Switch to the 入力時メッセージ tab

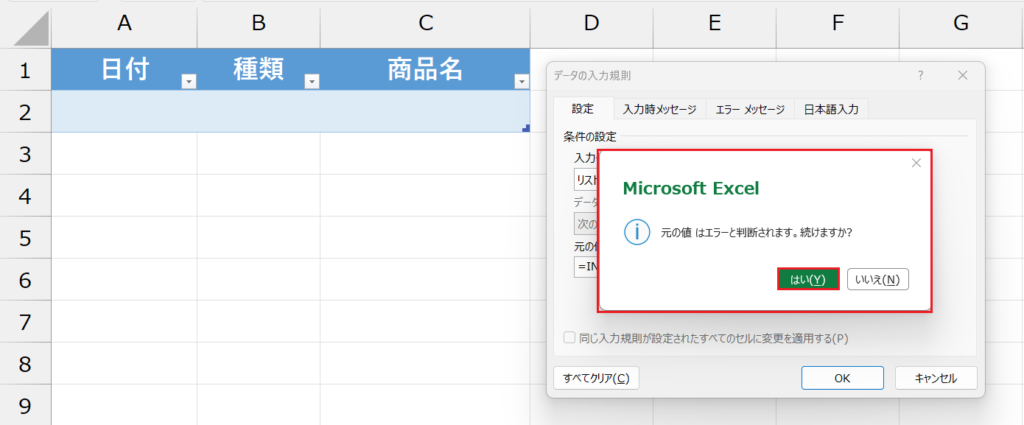pyautogui.click(x=659, y=110)
